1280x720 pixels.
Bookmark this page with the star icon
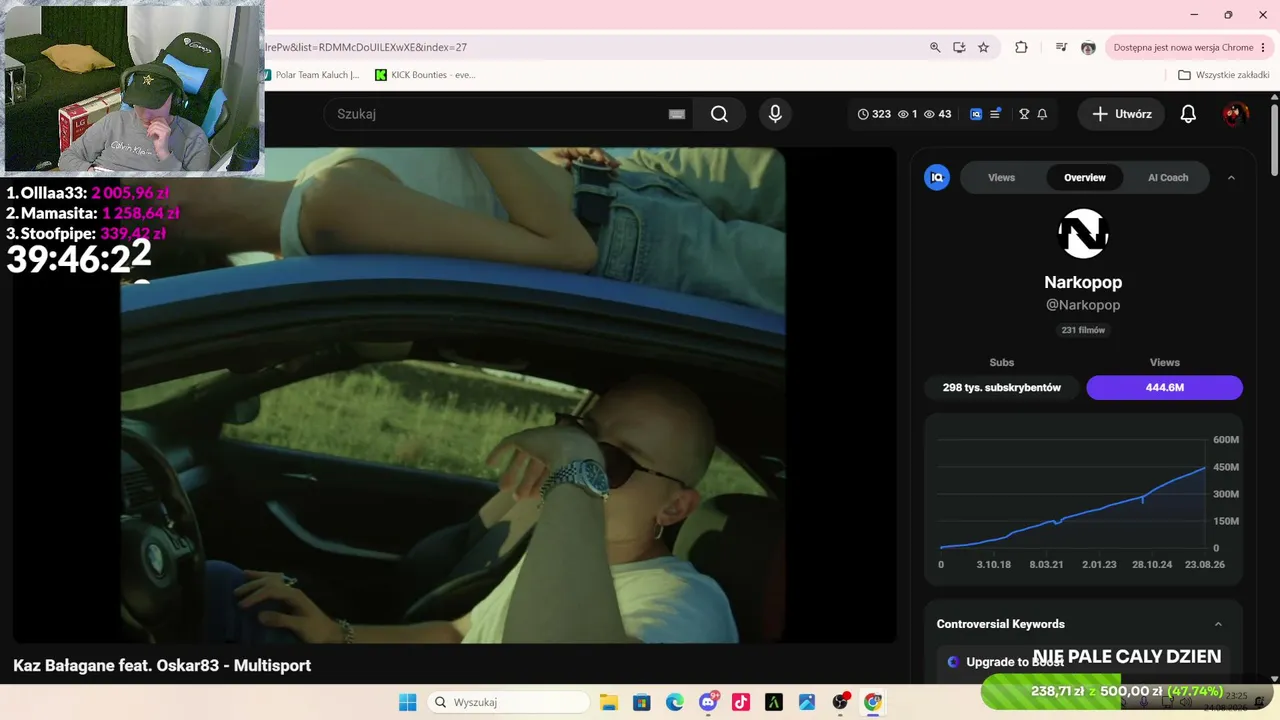pyautogui.click(x=983, y=47)
